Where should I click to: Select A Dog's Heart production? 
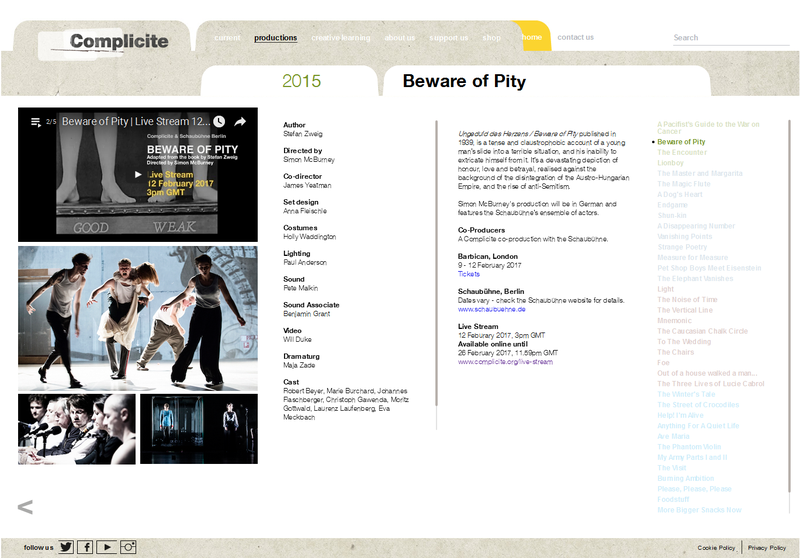pos(680,194)
